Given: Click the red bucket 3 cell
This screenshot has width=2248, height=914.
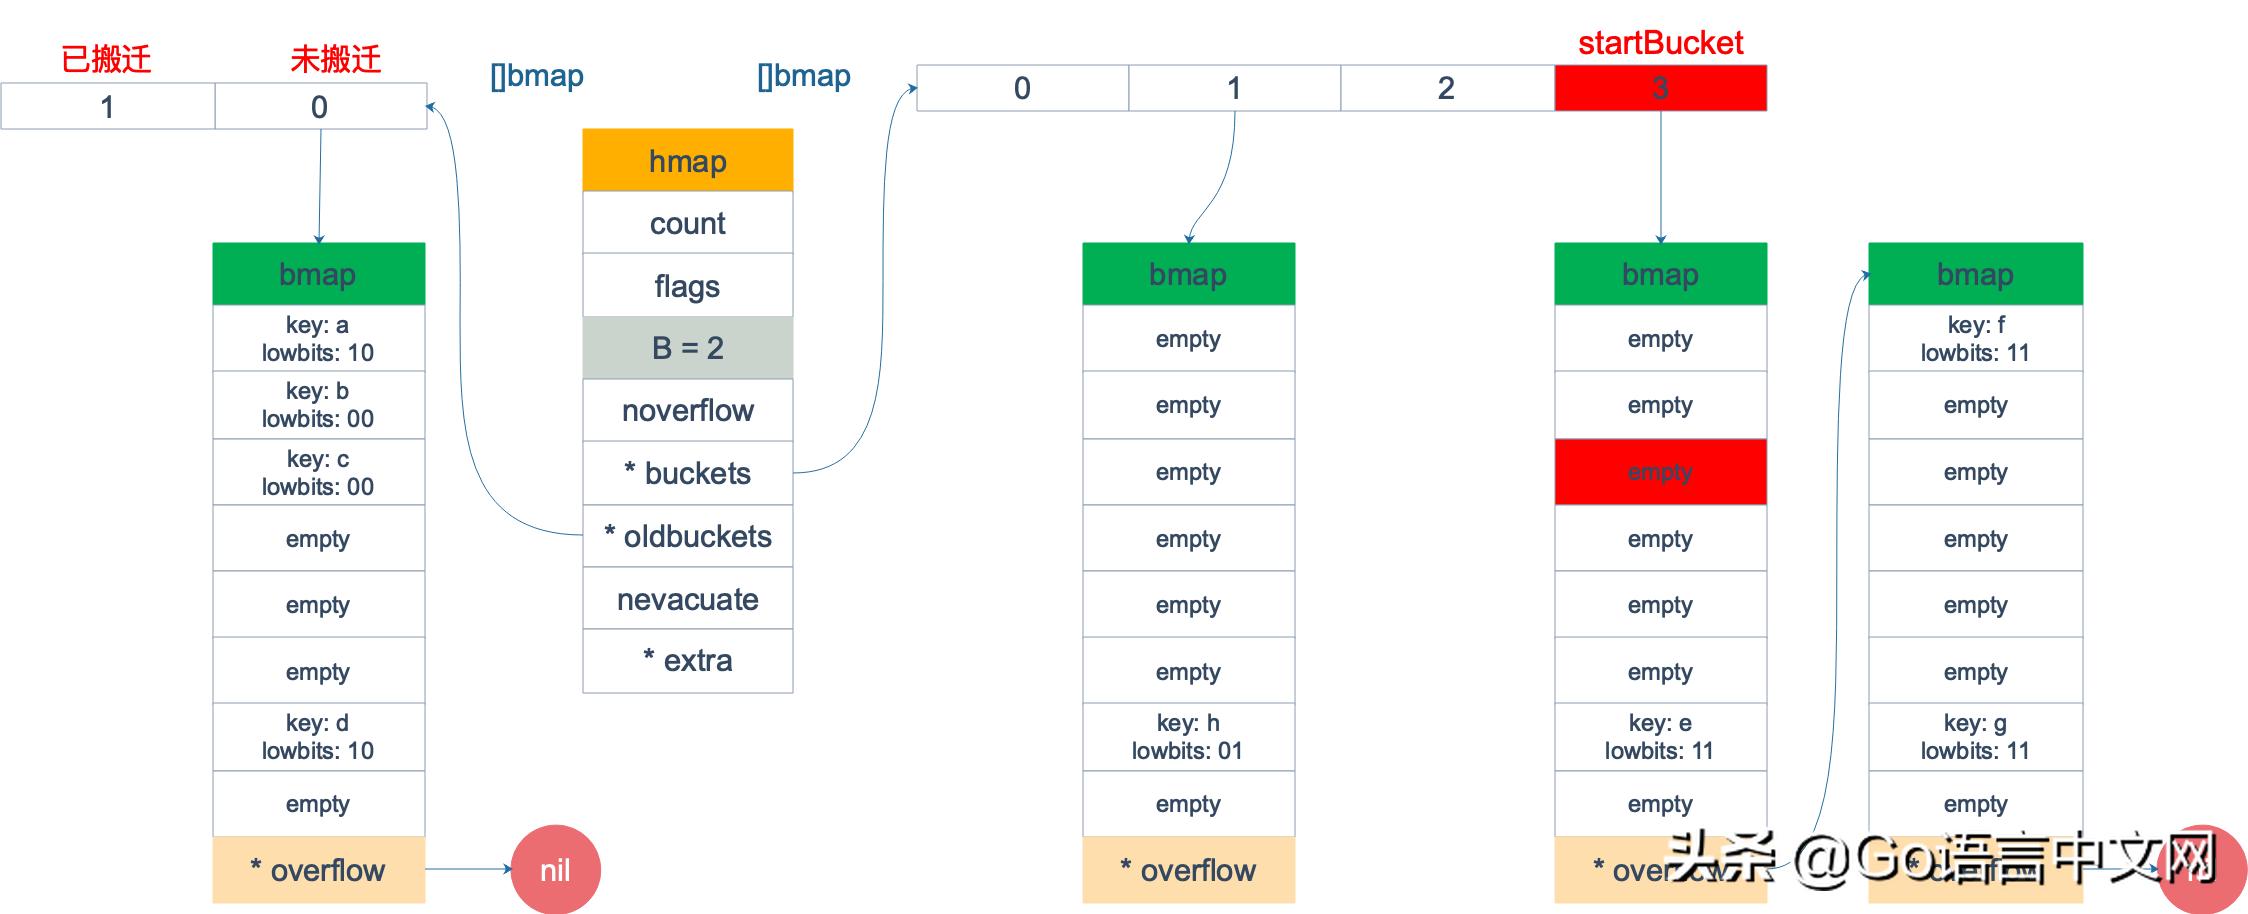Looking at the screenshot, I should point(1660,88).
